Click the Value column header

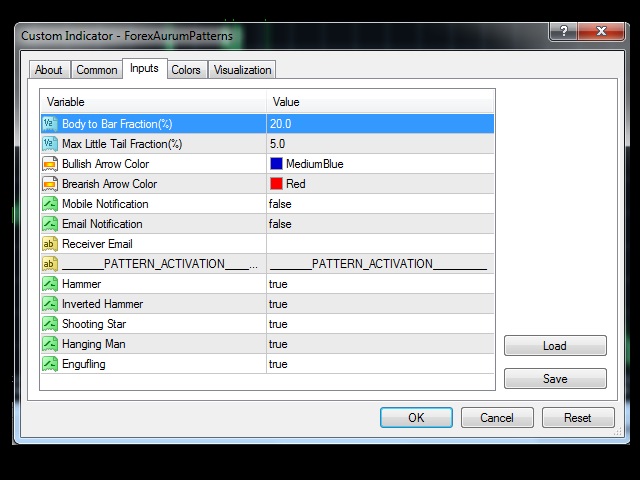click(380, 102)
